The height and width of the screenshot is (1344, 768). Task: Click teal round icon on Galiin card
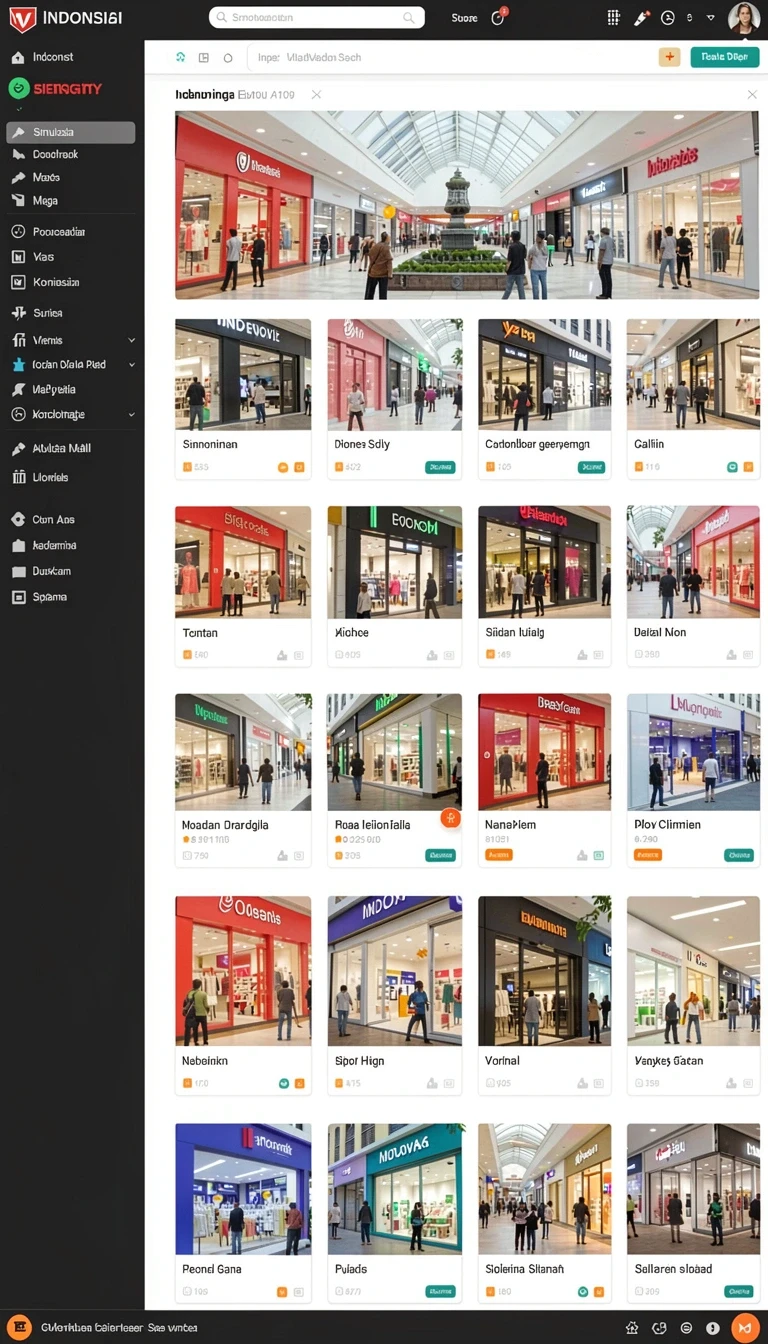point(732,467)
